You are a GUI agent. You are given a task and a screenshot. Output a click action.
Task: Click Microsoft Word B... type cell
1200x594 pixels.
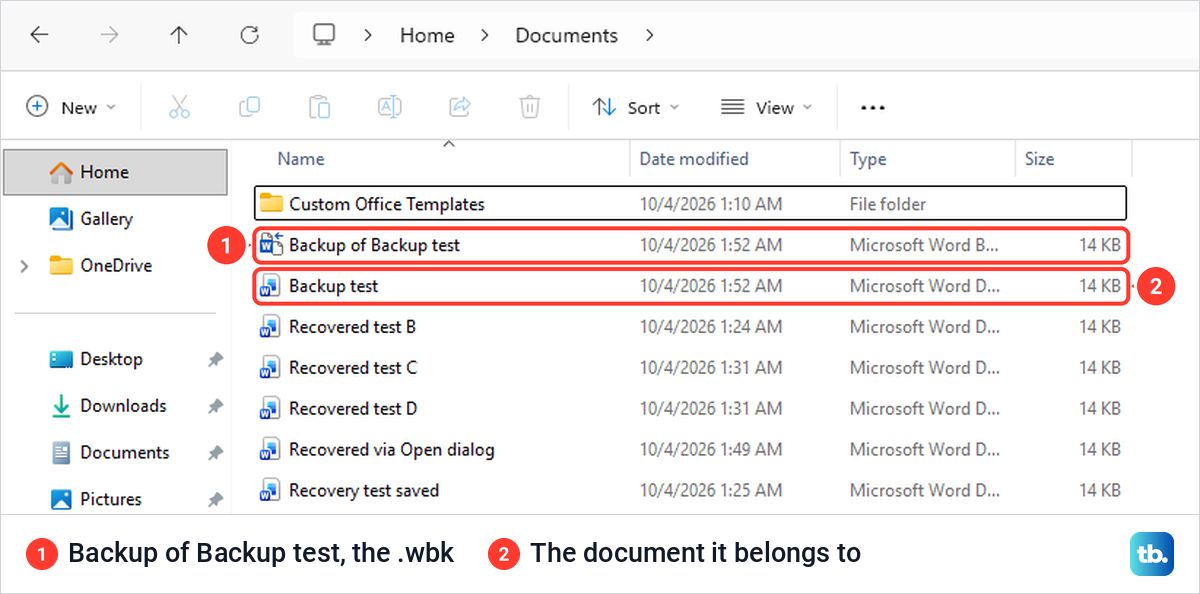tap(924, 245)
